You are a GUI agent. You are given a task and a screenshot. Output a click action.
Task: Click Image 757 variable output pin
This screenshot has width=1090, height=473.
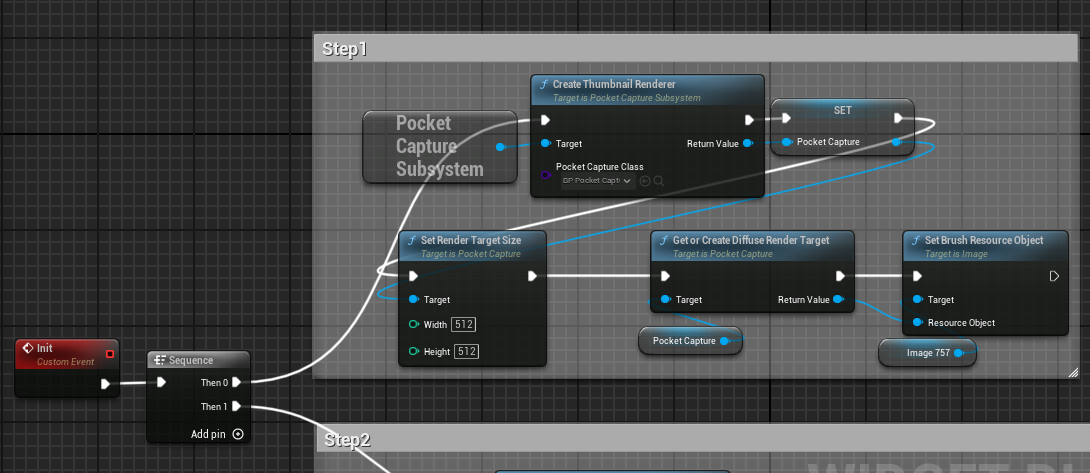(959, 353)
